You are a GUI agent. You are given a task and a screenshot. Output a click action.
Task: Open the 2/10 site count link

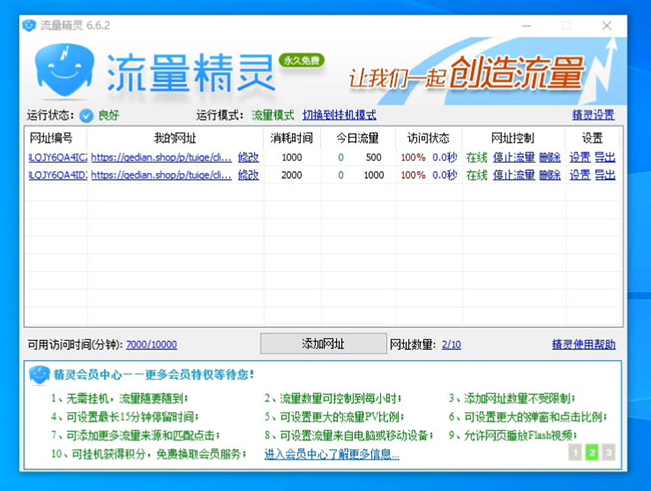pyautogui.click(x=451, y=344)
